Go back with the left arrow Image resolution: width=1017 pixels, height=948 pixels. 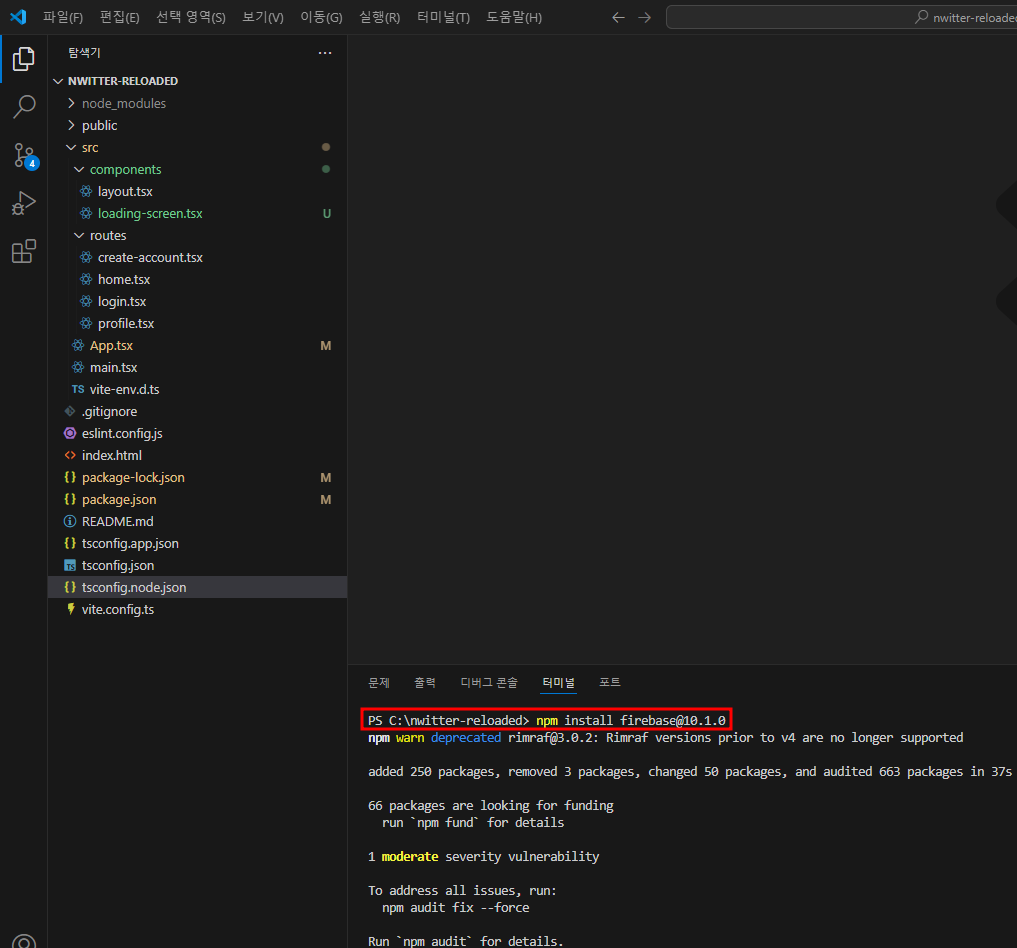(618, 18)
